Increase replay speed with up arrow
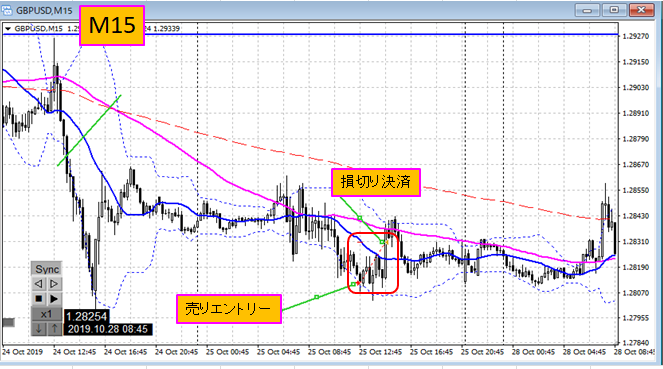 coord(54,328)
